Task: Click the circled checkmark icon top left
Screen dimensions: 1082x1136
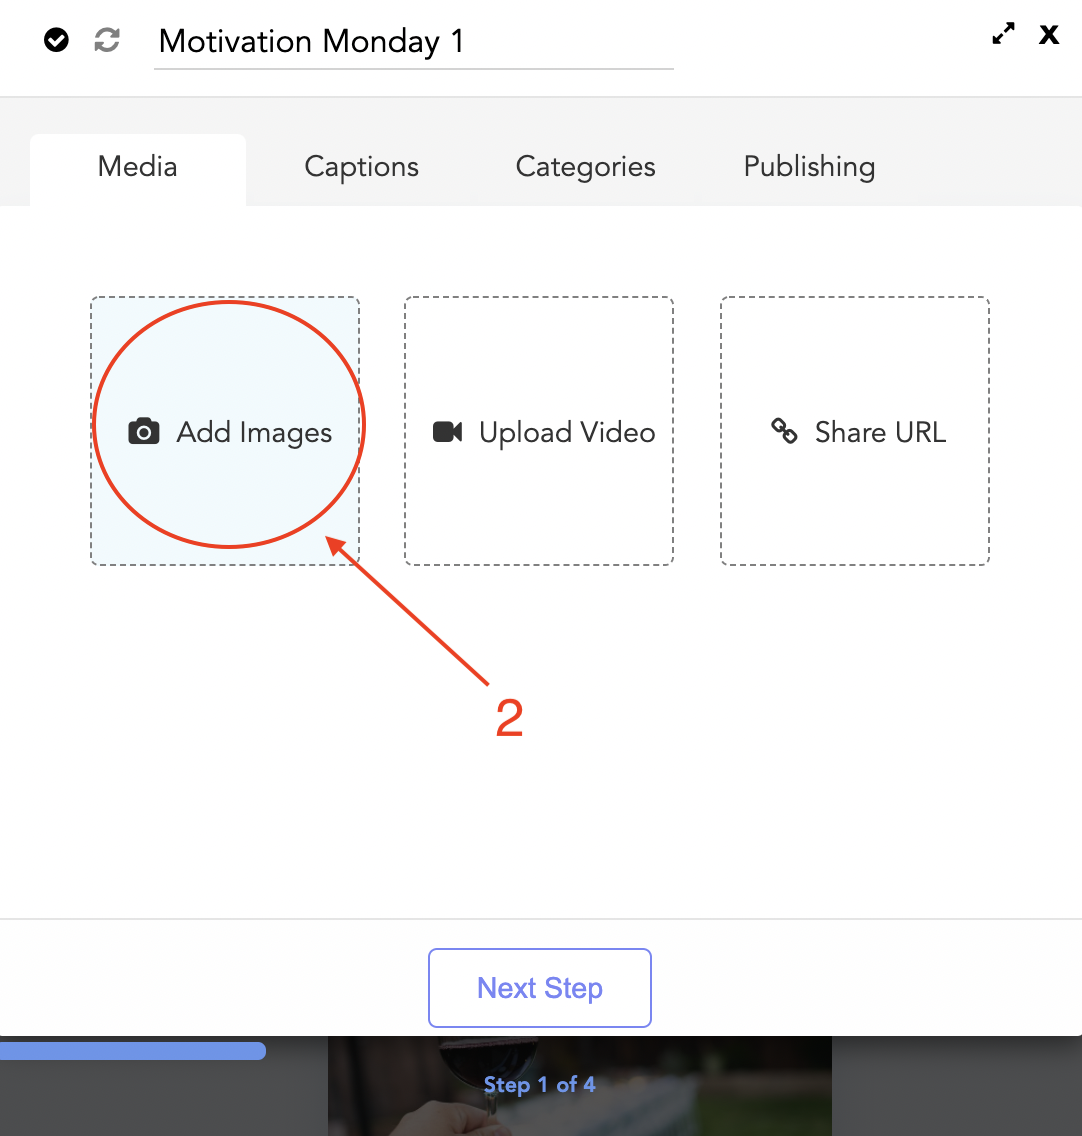Action: (x=56, y=40)
